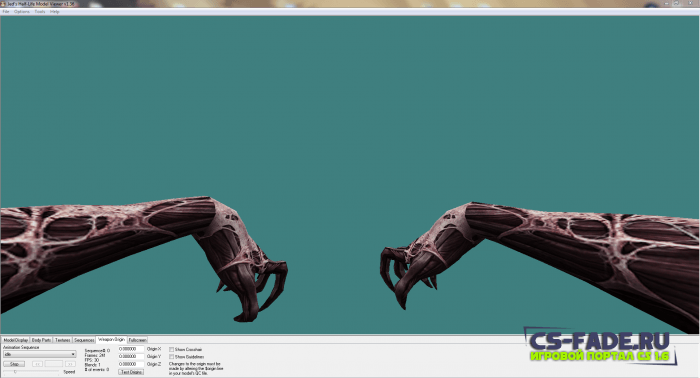Open the File menu

(x=6, y=12)
